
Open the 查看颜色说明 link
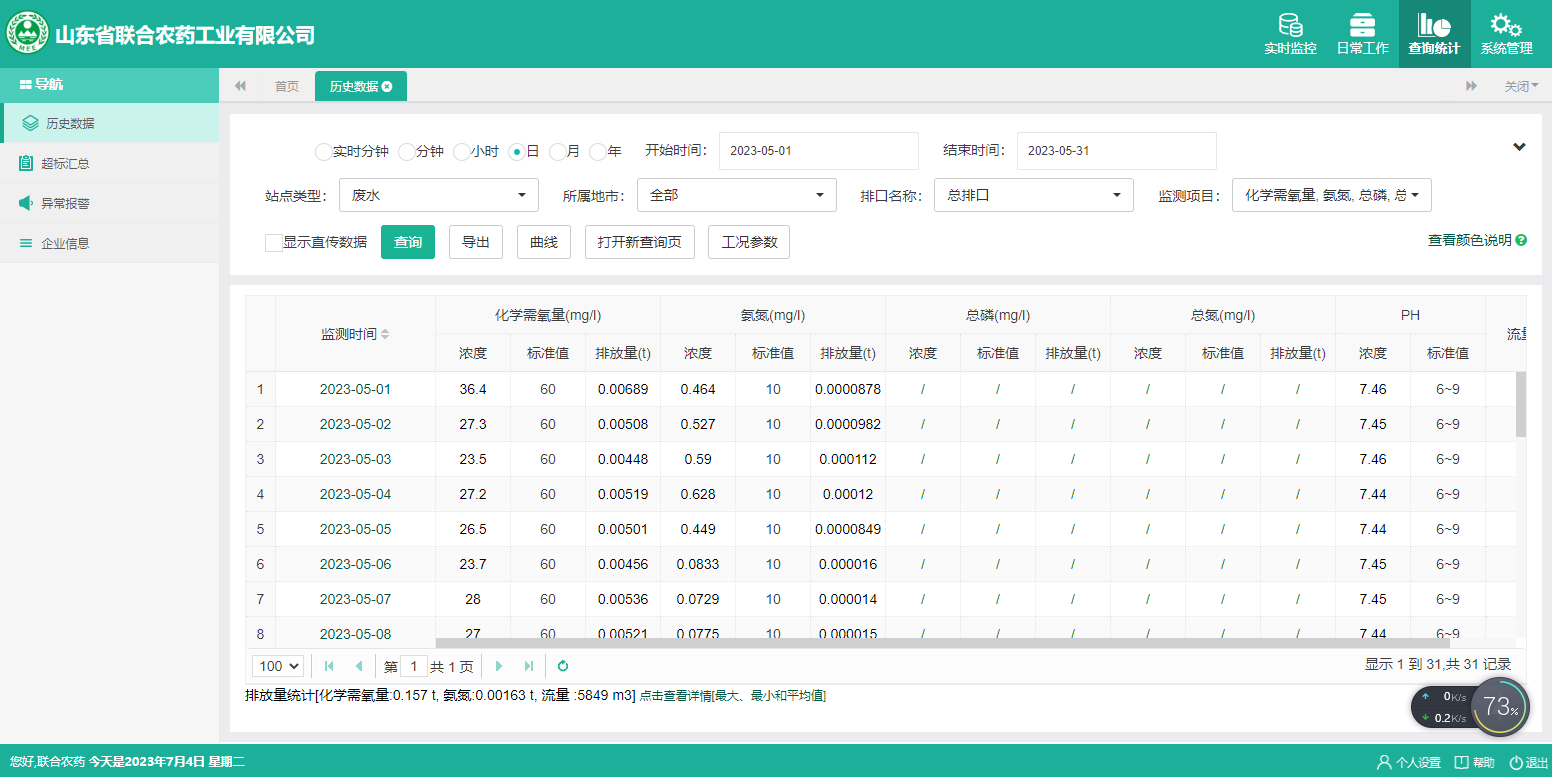[x=1469, y=241]
